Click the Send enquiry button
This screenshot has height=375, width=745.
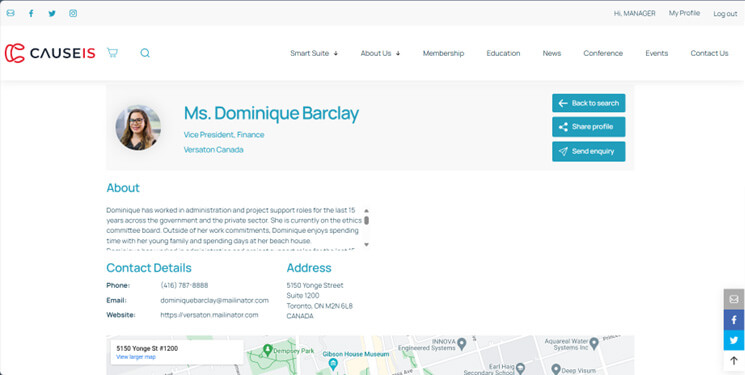click(x=589, y=152)
